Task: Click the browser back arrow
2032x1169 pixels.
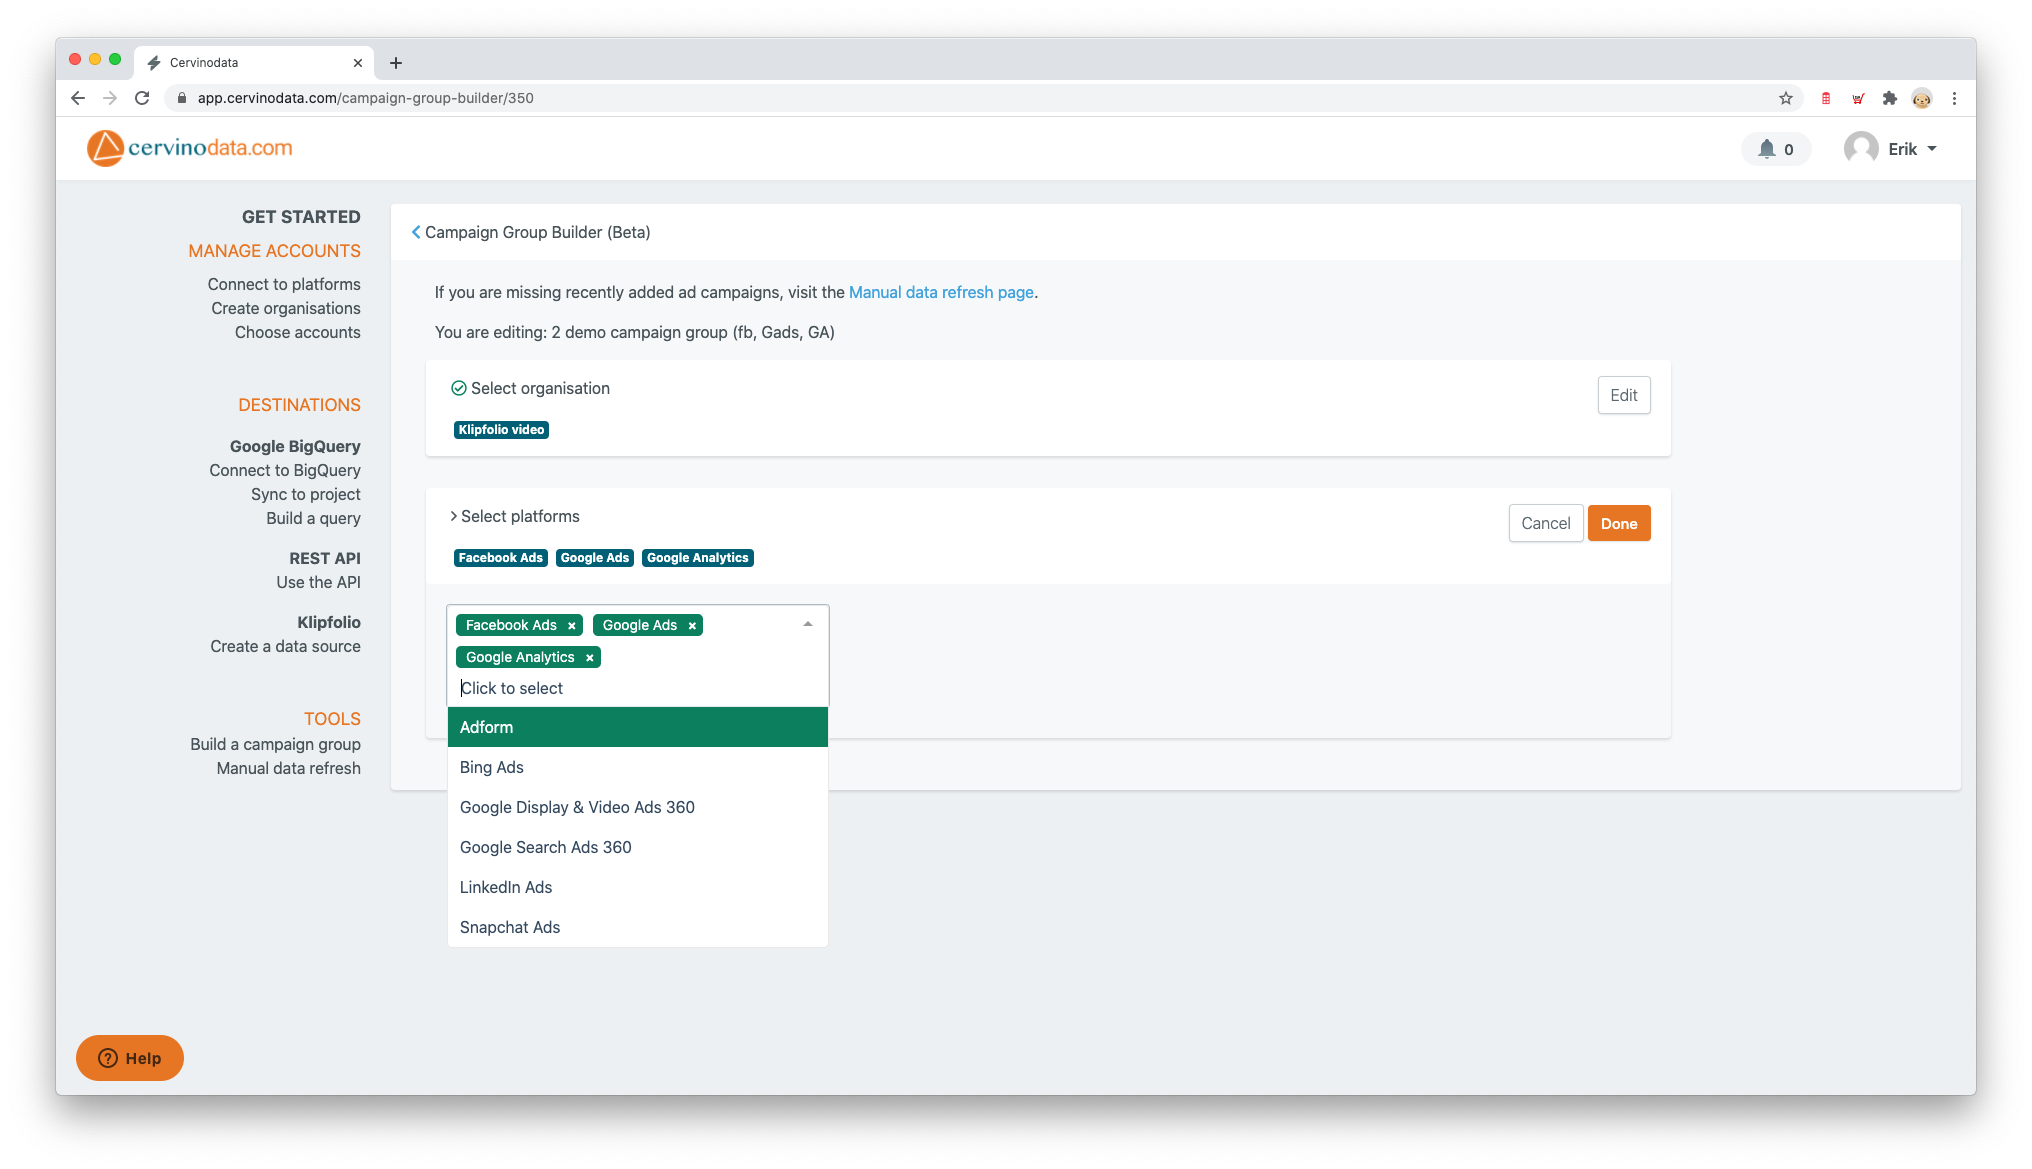Action: [x=77, y=98]
